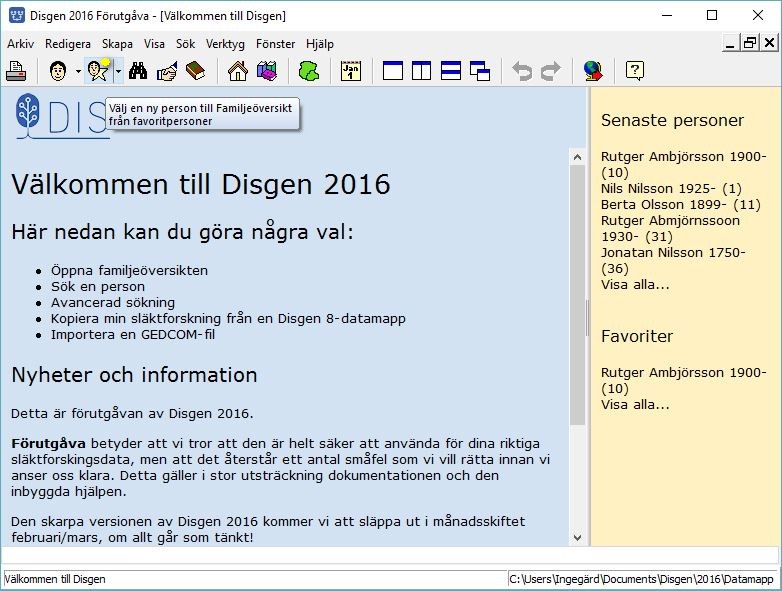Viewport: 782px width, 591px height.
Task: Click the house home icon
Action: [x=237, y=71]
